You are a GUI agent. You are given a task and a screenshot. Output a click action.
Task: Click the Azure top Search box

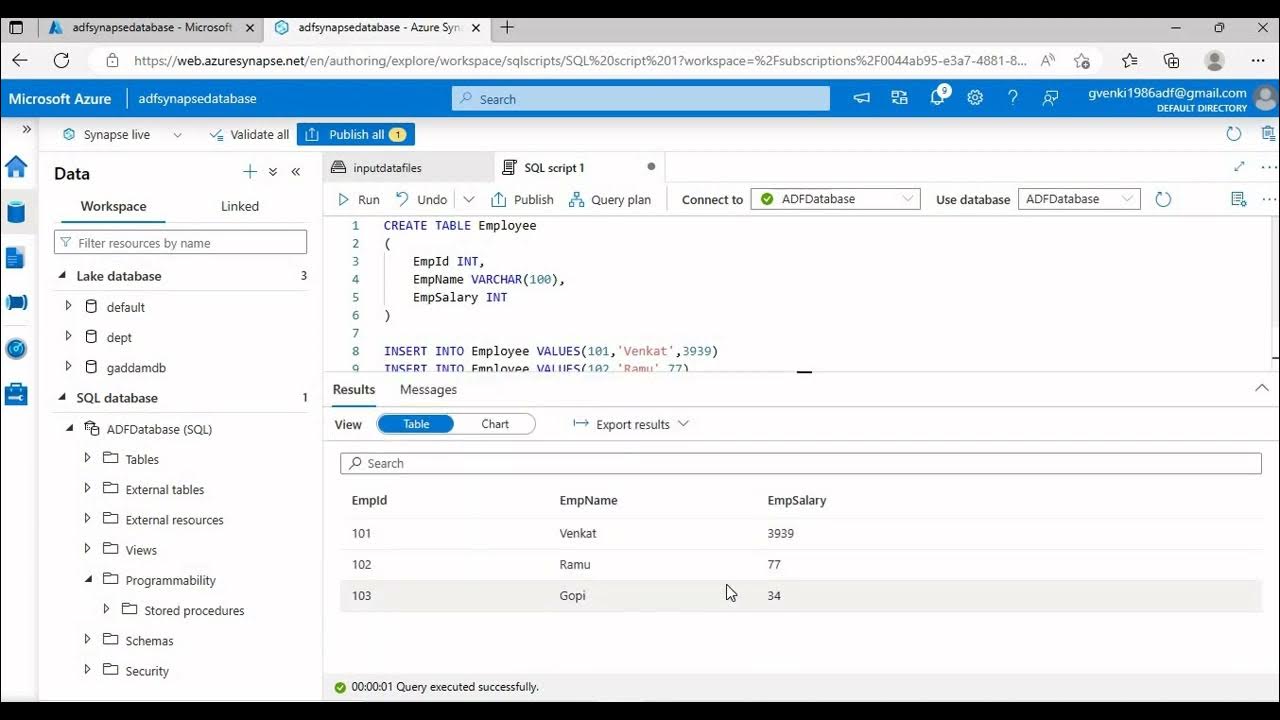click(641, 98)
